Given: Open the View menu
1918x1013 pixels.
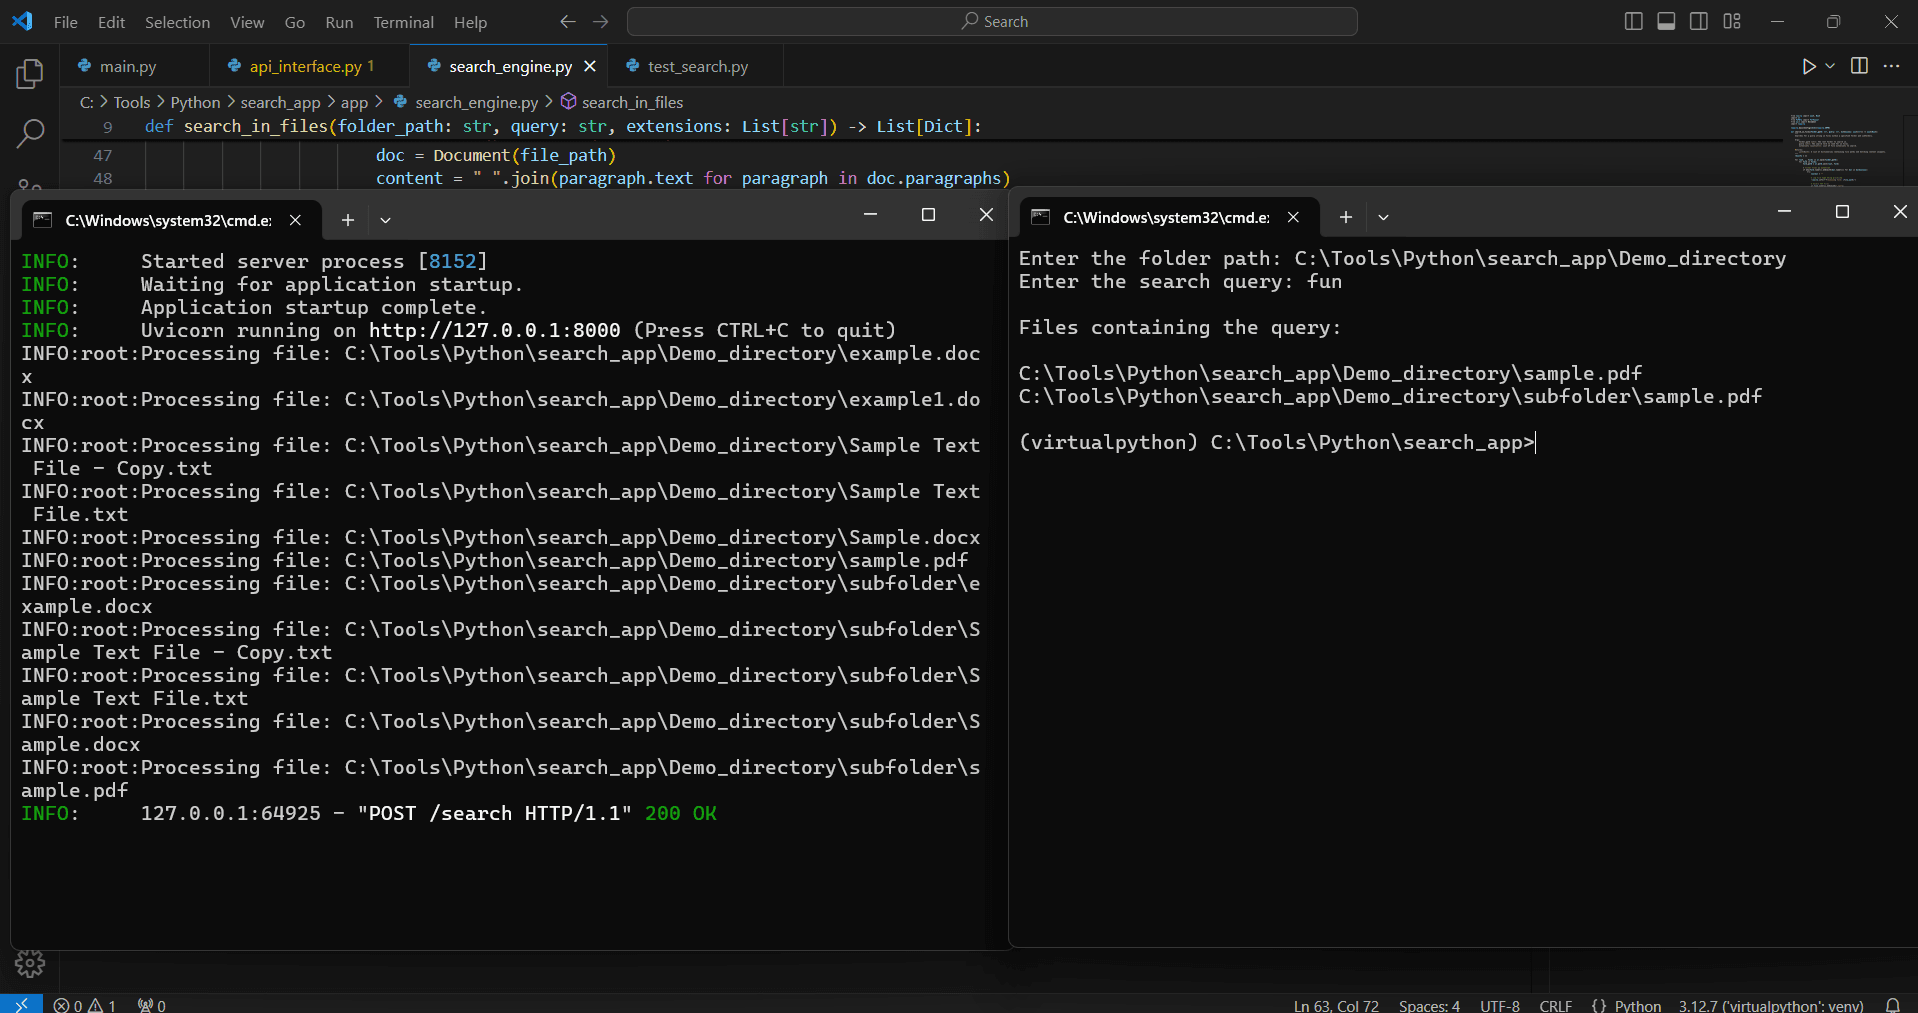Looking at the screenshot, I should tap(247, 22).
